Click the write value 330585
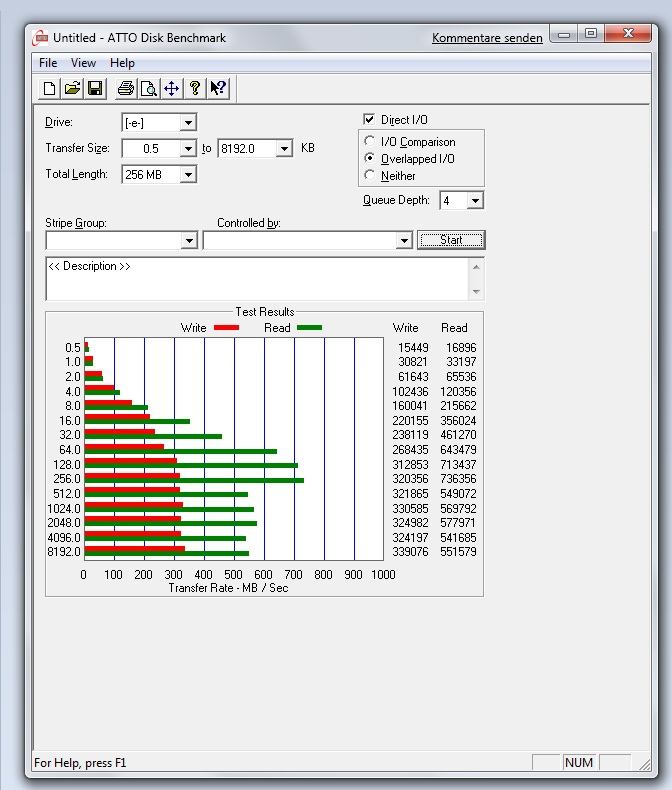This screenshot has height=790, width=672. [410, 509]
